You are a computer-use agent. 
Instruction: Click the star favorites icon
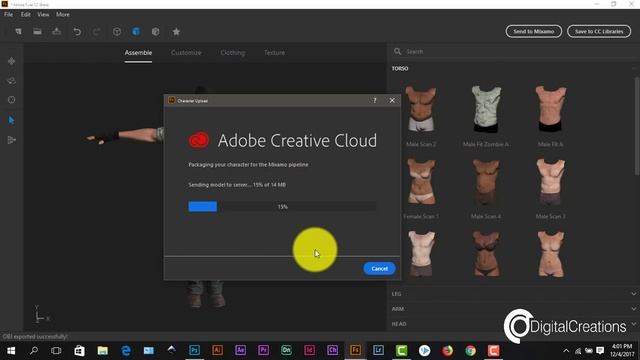pyautogui.click(x=176, y=31)
